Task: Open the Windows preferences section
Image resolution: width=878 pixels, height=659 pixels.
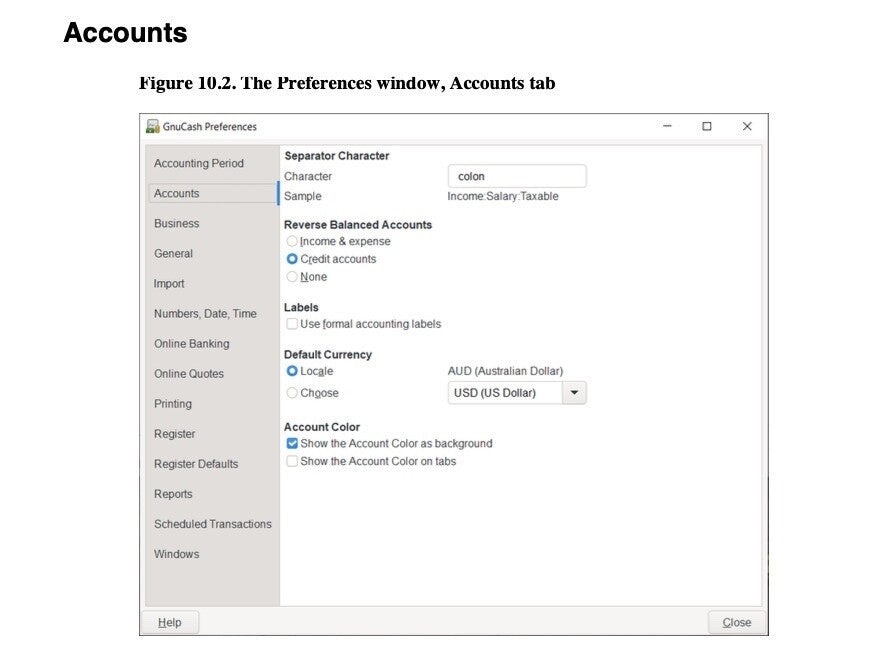Action: tap(176, 553)
